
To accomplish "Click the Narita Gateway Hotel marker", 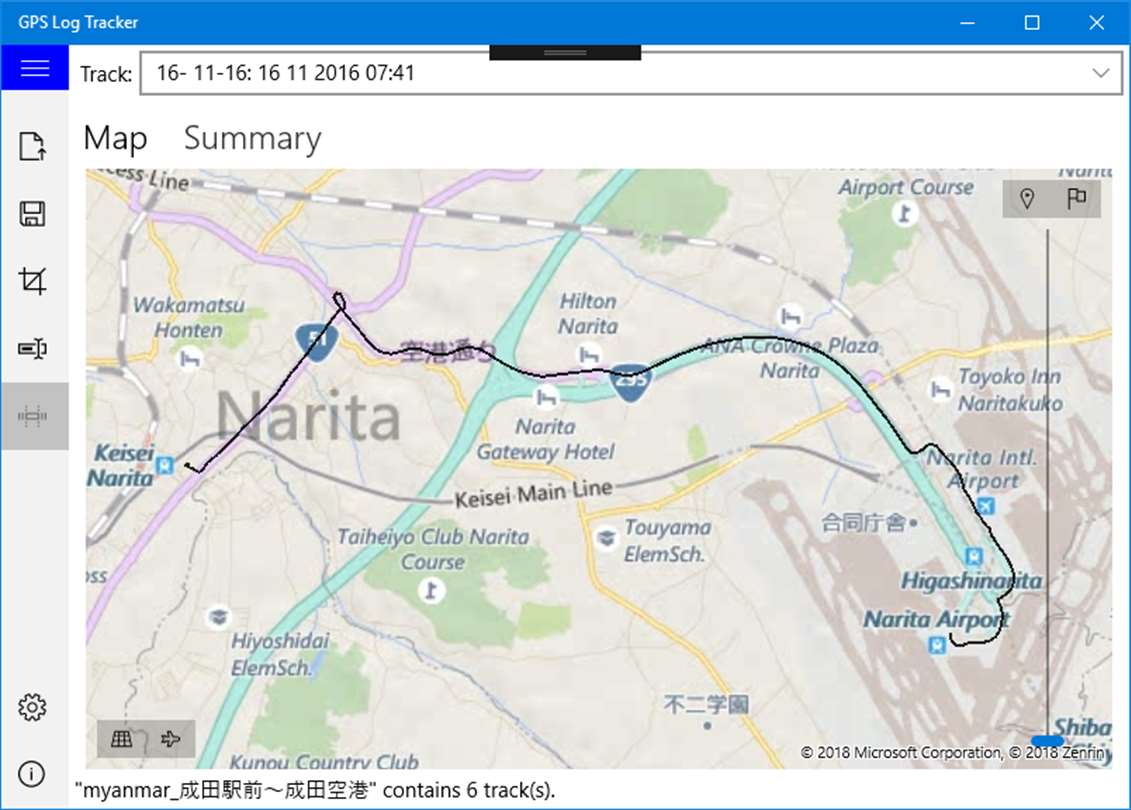I will click(546, 397).
